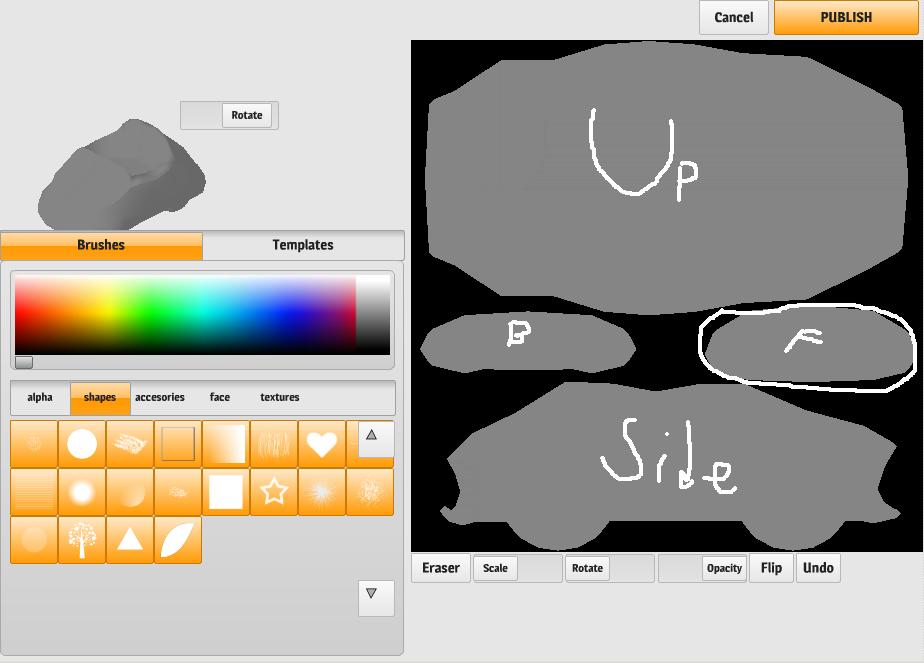Pick the small speckle cloud brush
The width and height of the screenshot is (924, 663).
[x=178, y=492]
